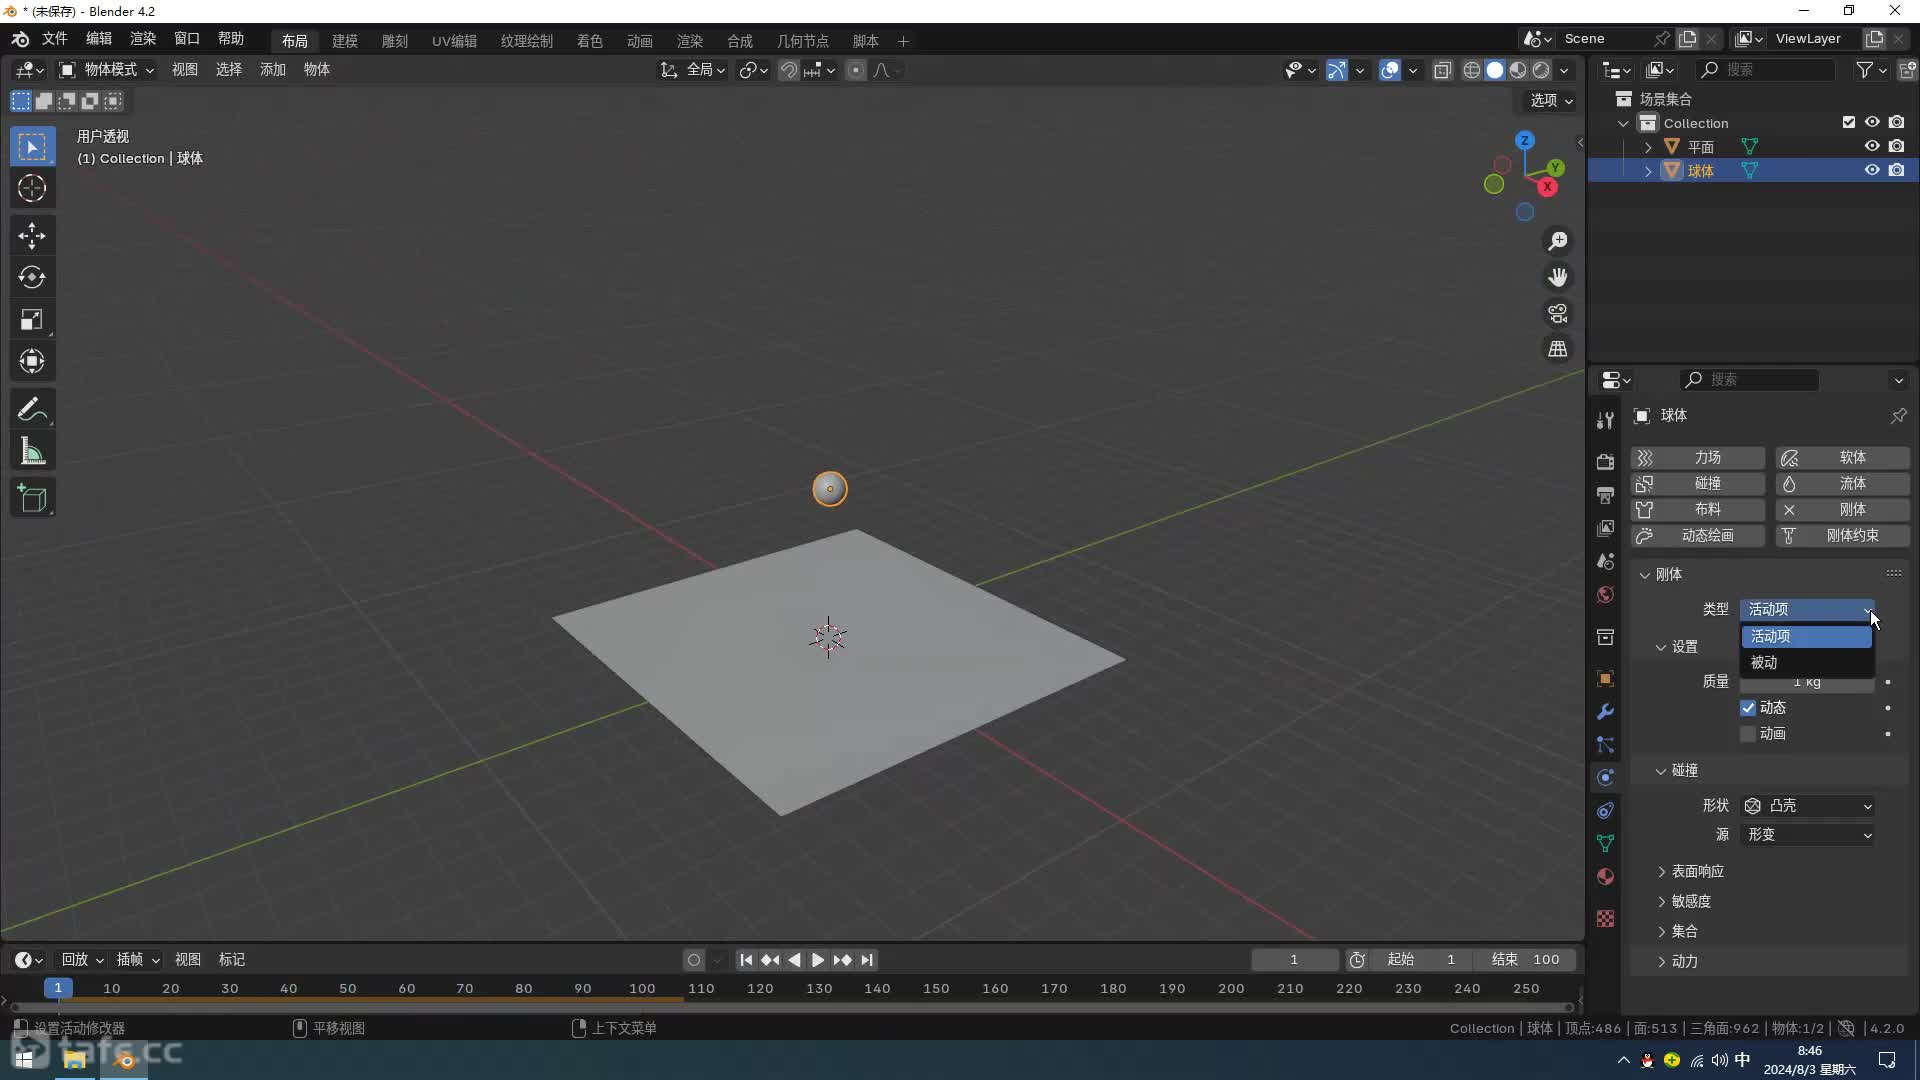Open the World properties tab

pyautogui.click(x=1605, y=595)
